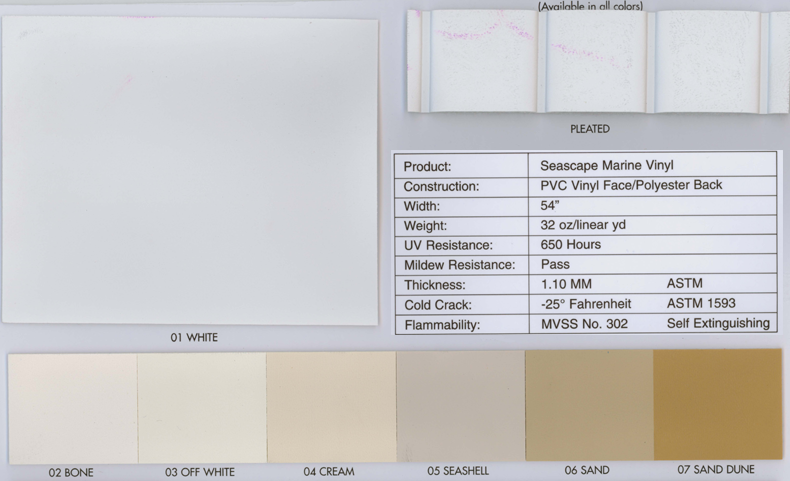This screenshot has height=481, width=790.
Task: Pick the 02 Bone color swatch
Action: (x=73, y=408)
